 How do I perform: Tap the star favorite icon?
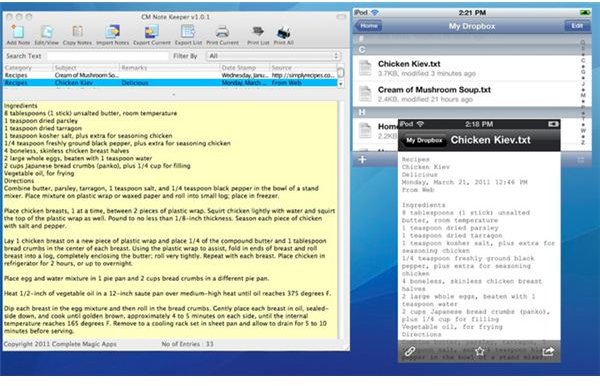point(479,351)
